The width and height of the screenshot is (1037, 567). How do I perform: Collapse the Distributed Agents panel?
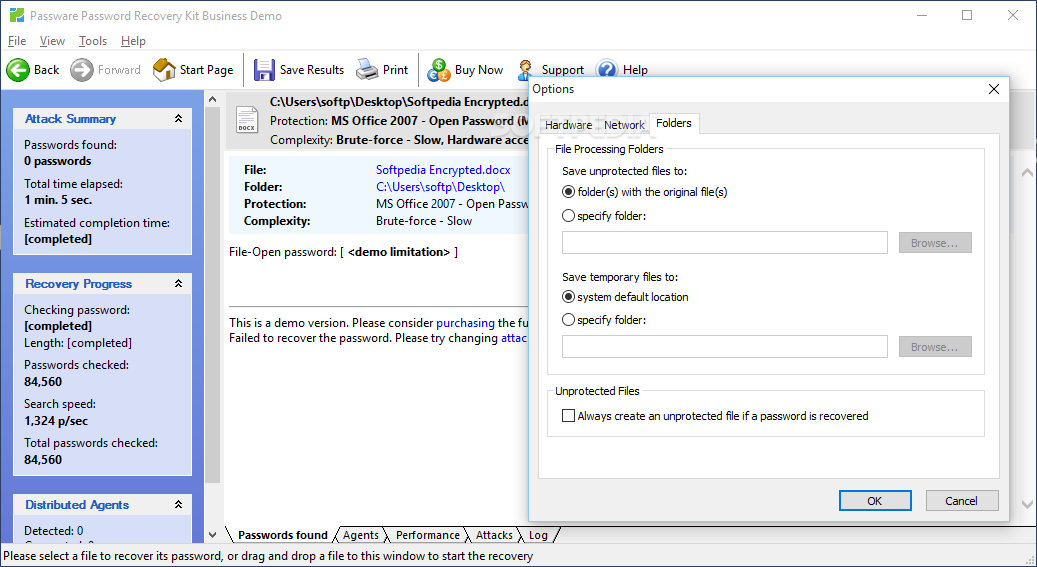click(178, 504)
